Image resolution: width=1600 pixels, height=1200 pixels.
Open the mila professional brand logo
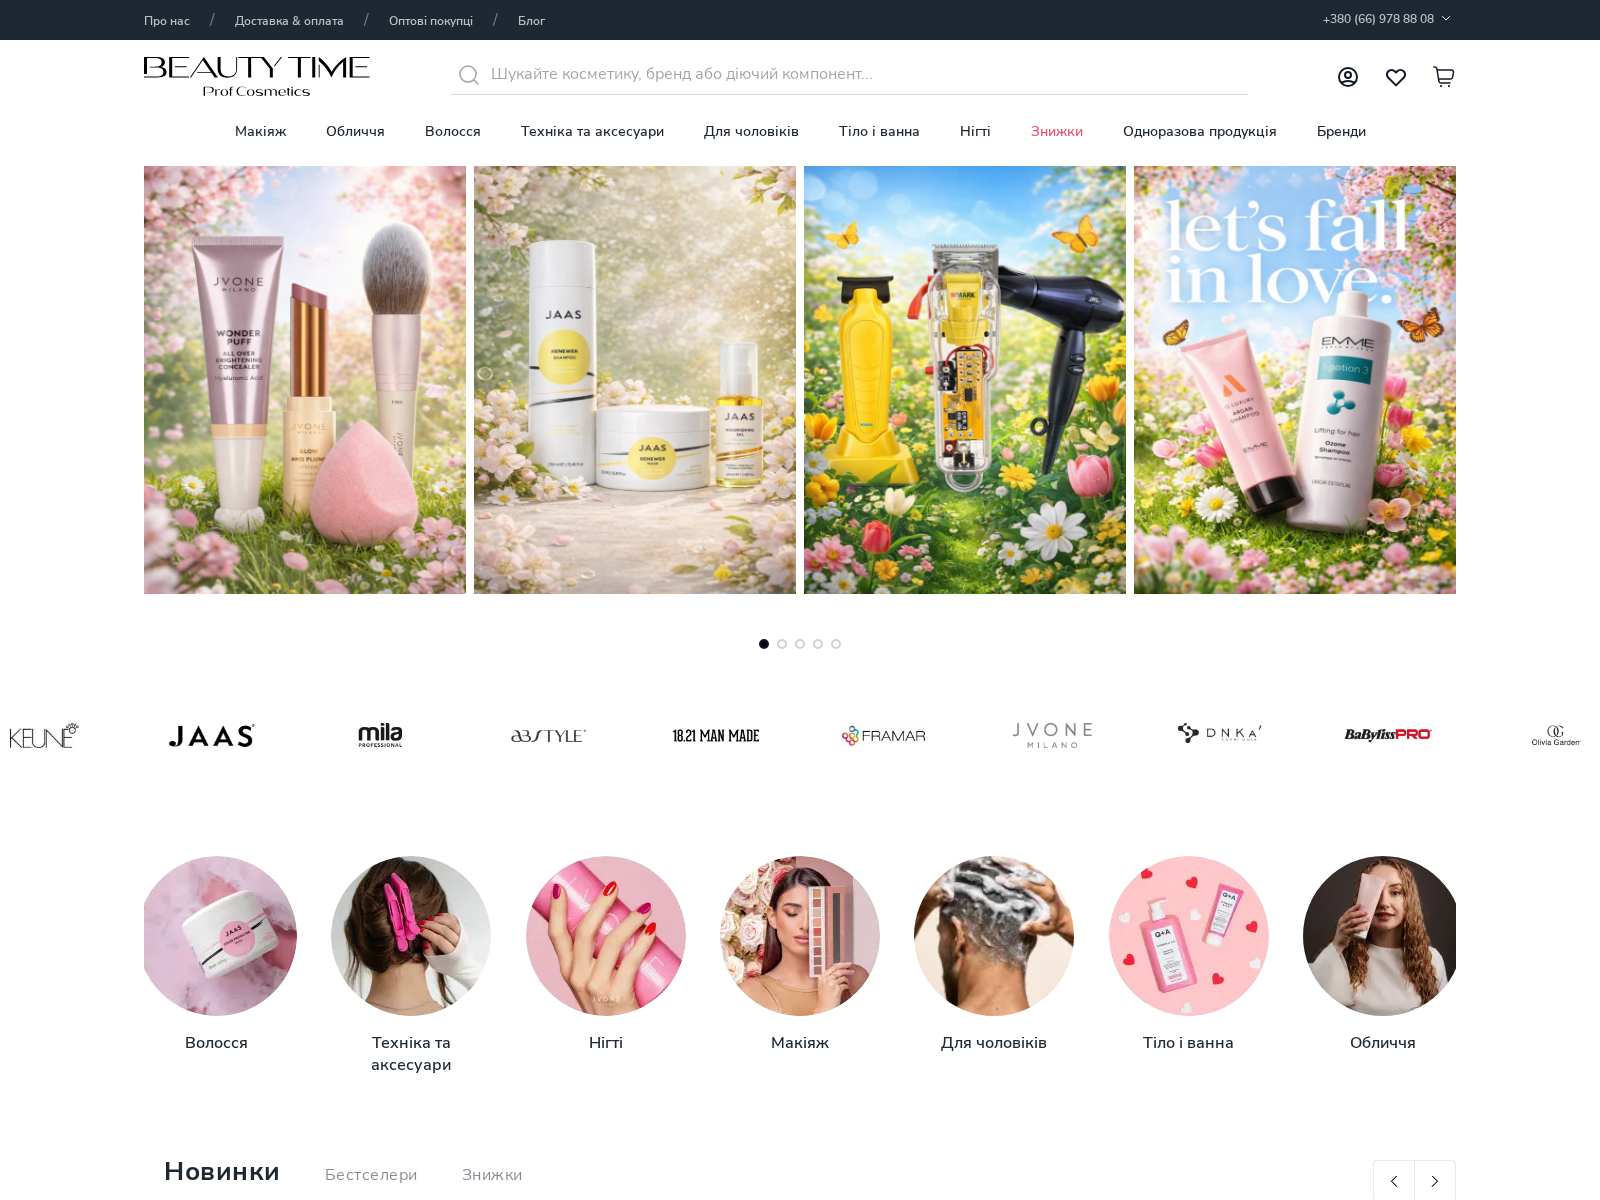point(380,735)
